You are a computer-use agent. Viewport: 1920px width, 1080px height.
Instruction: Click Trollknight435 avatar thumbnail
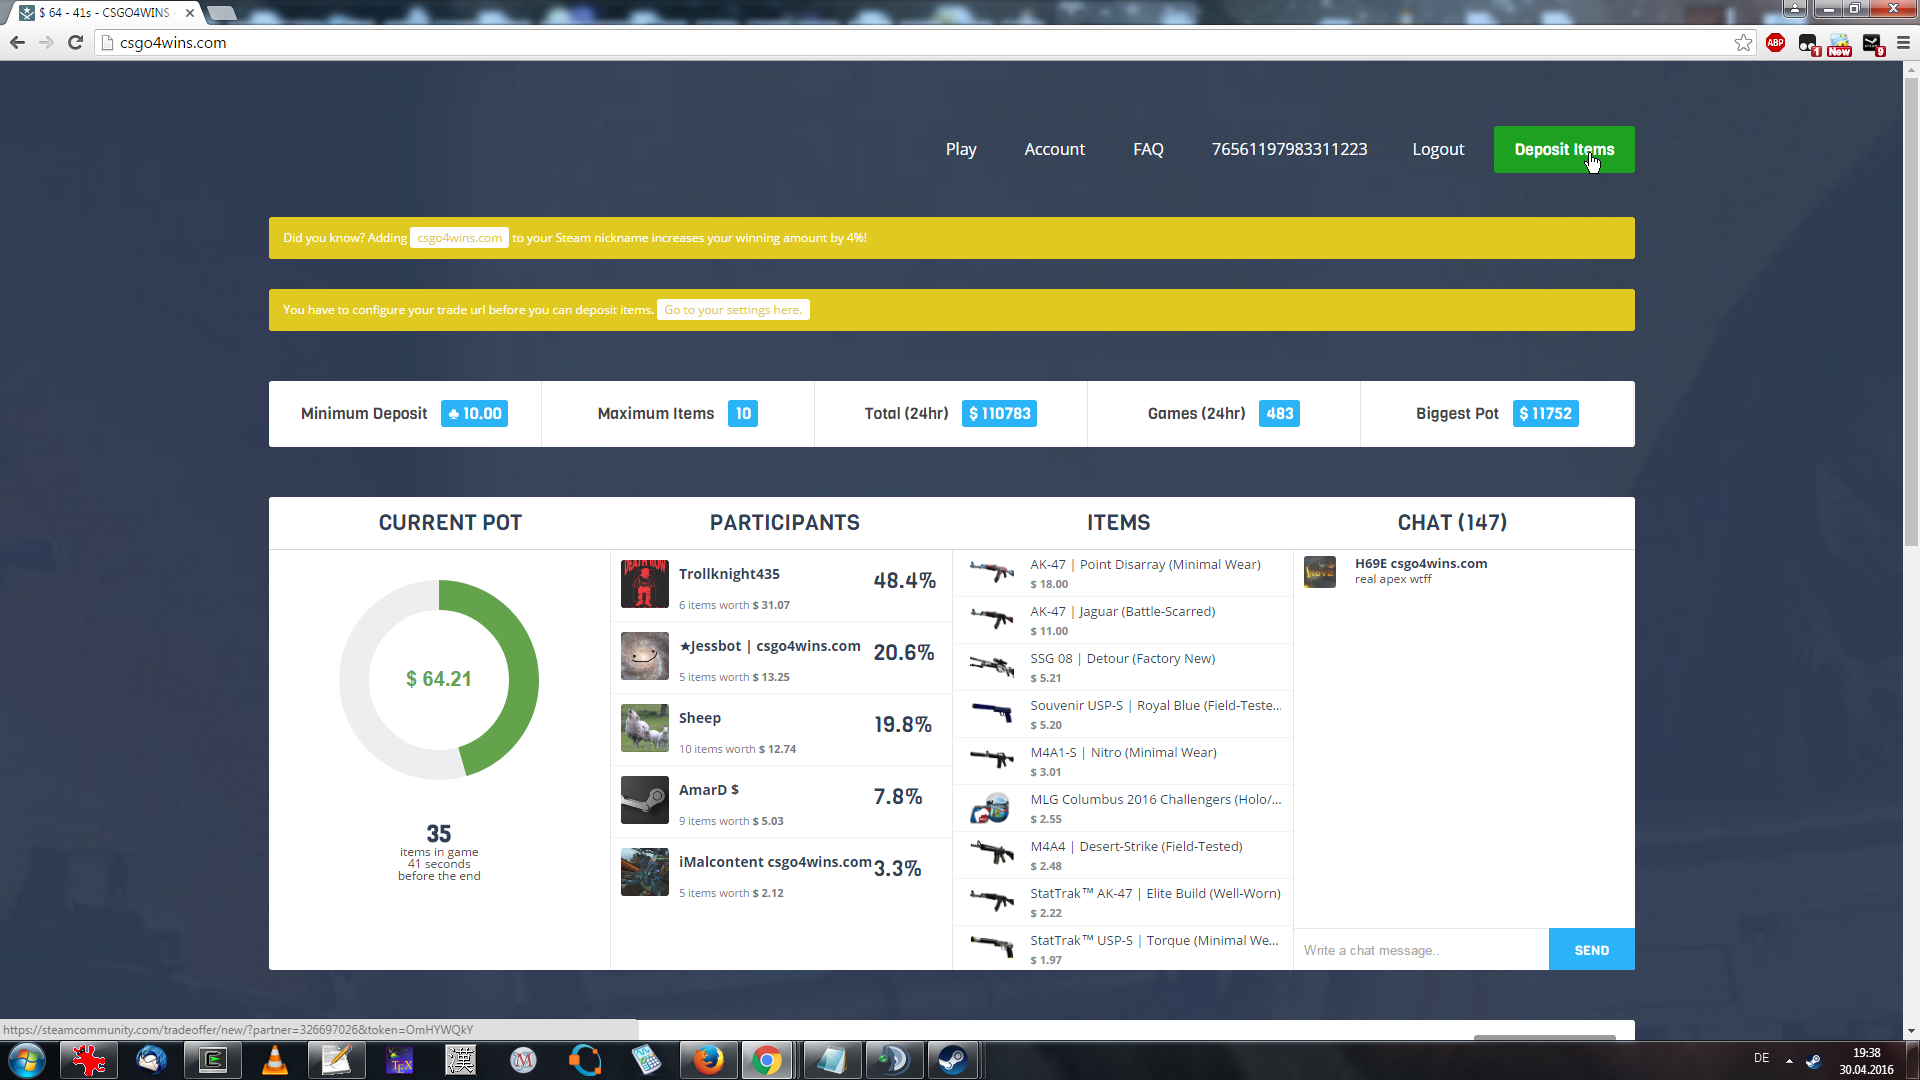tap(644, 584)
